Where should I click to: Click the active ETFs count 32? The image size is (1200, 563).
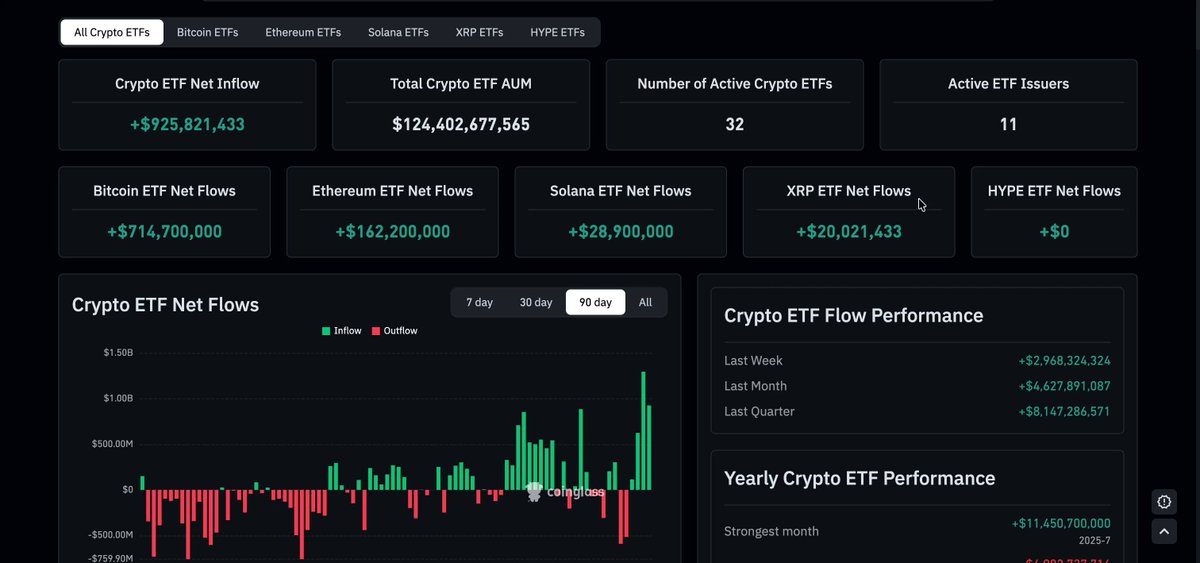(735, 125)
